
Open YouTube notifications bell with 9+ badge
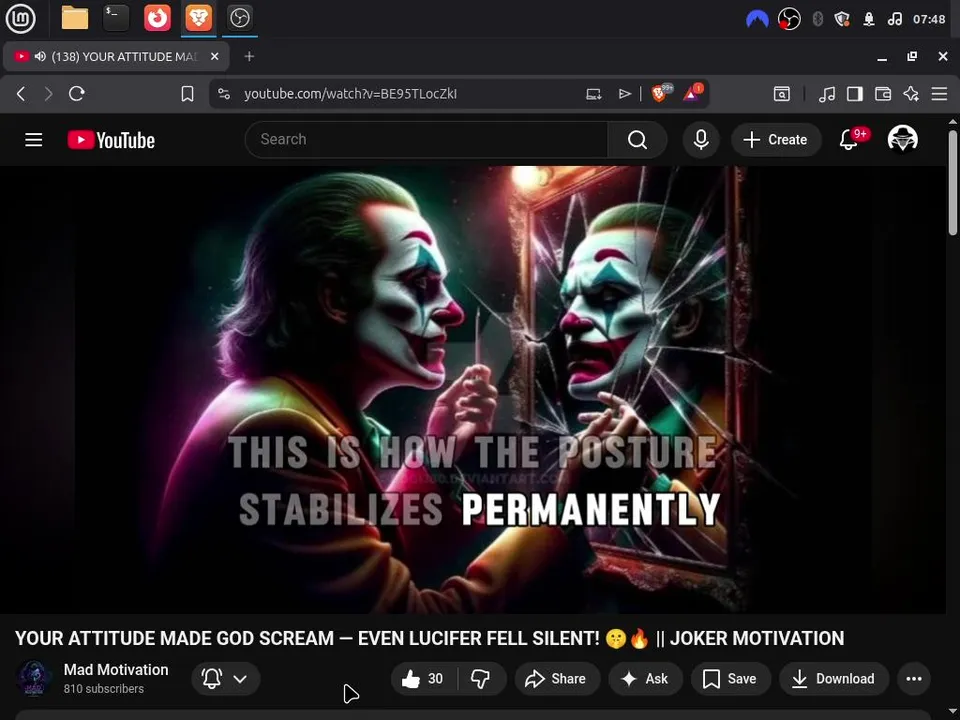(851, 140)
